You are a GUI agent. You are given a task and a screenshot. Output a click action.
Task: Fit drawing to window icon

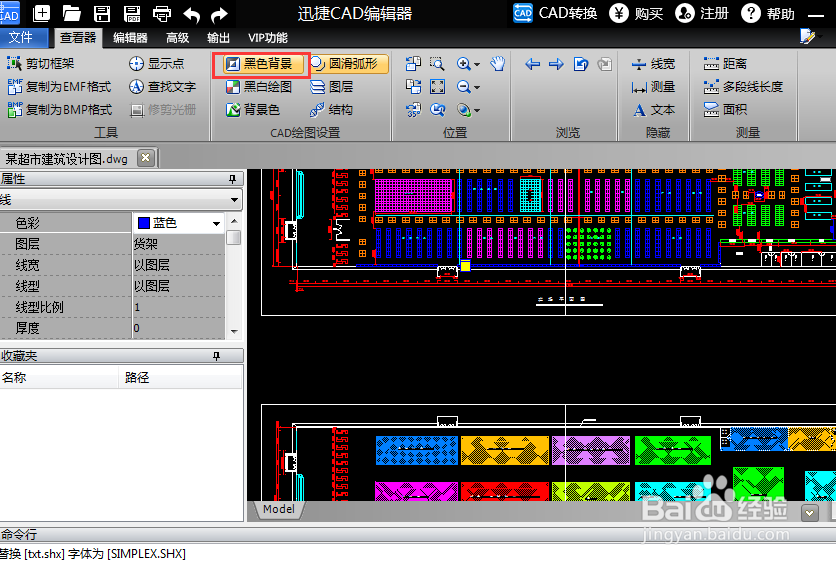(437, 87)
